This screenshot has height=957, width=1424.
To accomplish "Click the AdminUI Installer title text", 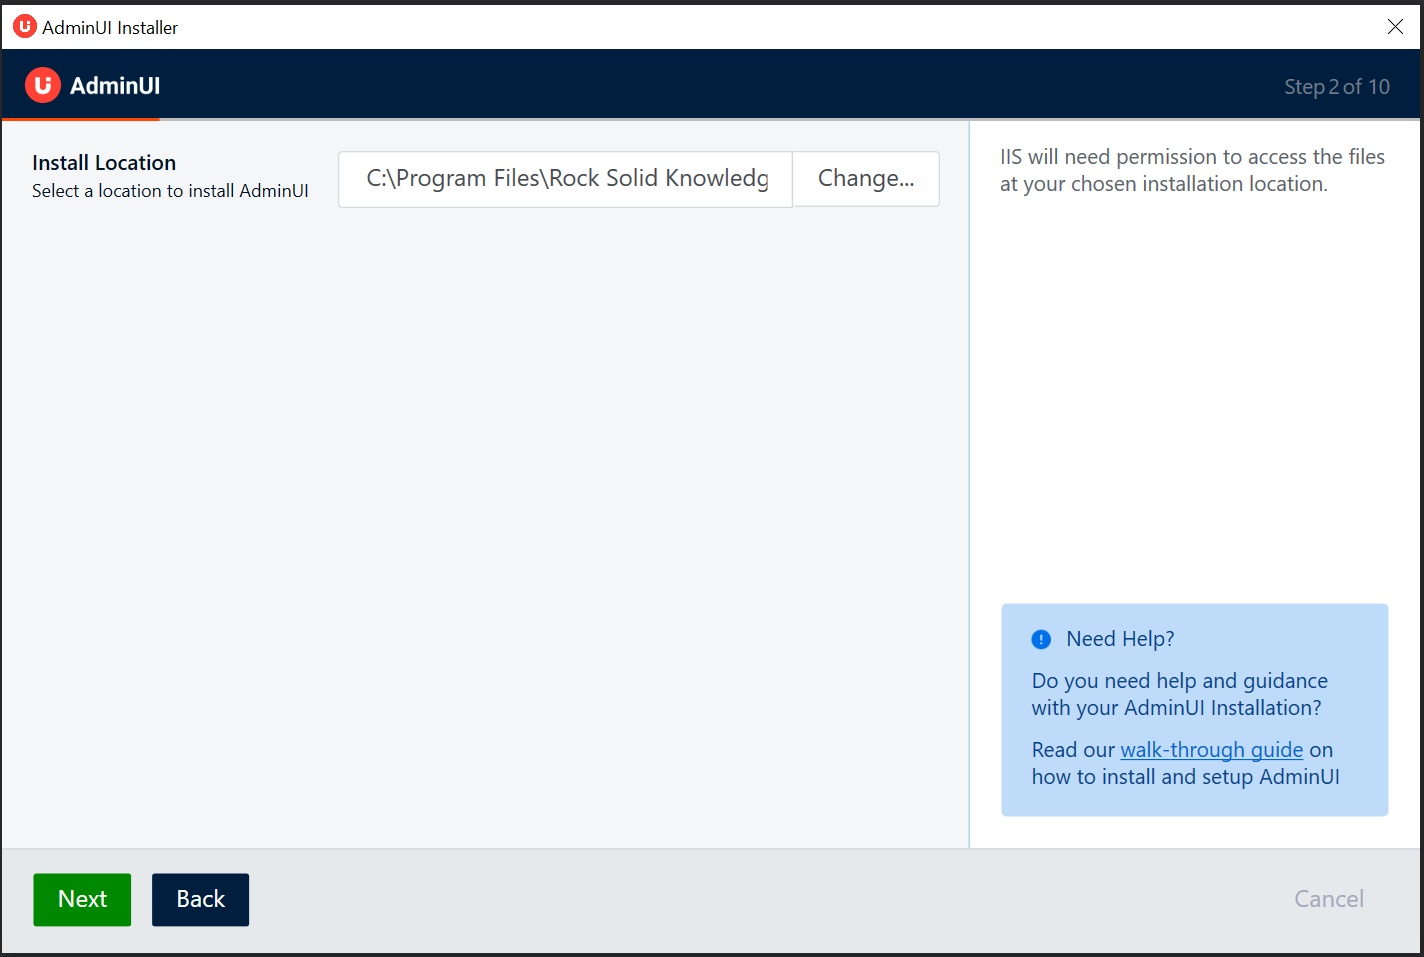I will point(110,27).
